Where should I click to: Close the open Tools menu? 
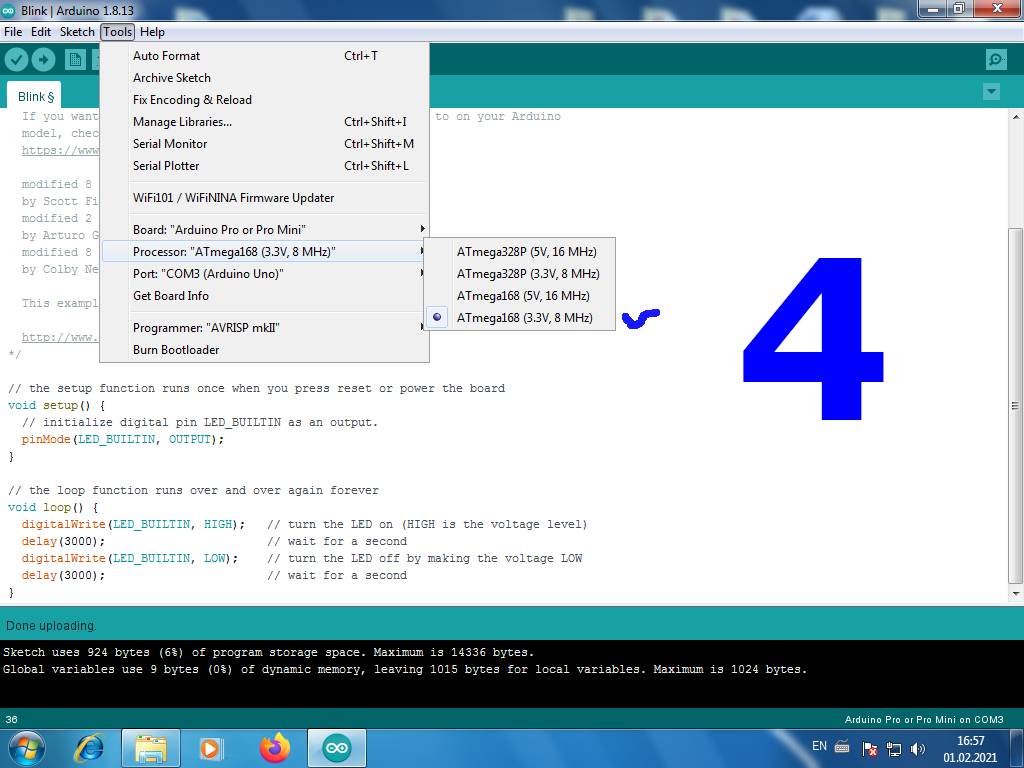(x=118, y=32)
